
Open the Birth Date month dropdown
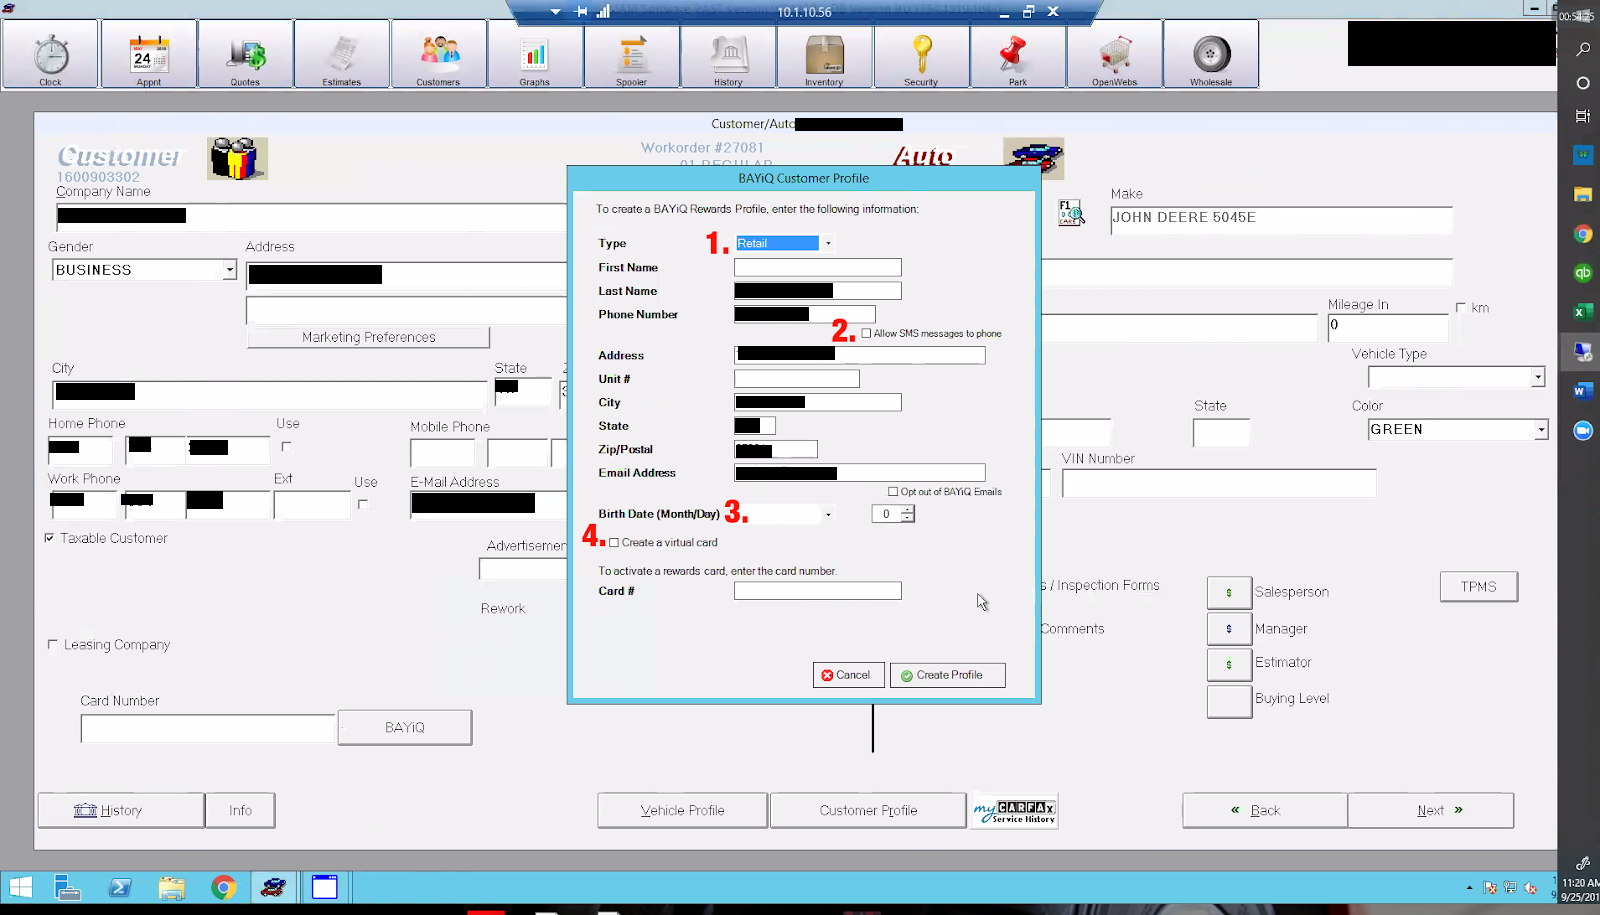click(828, 514)
